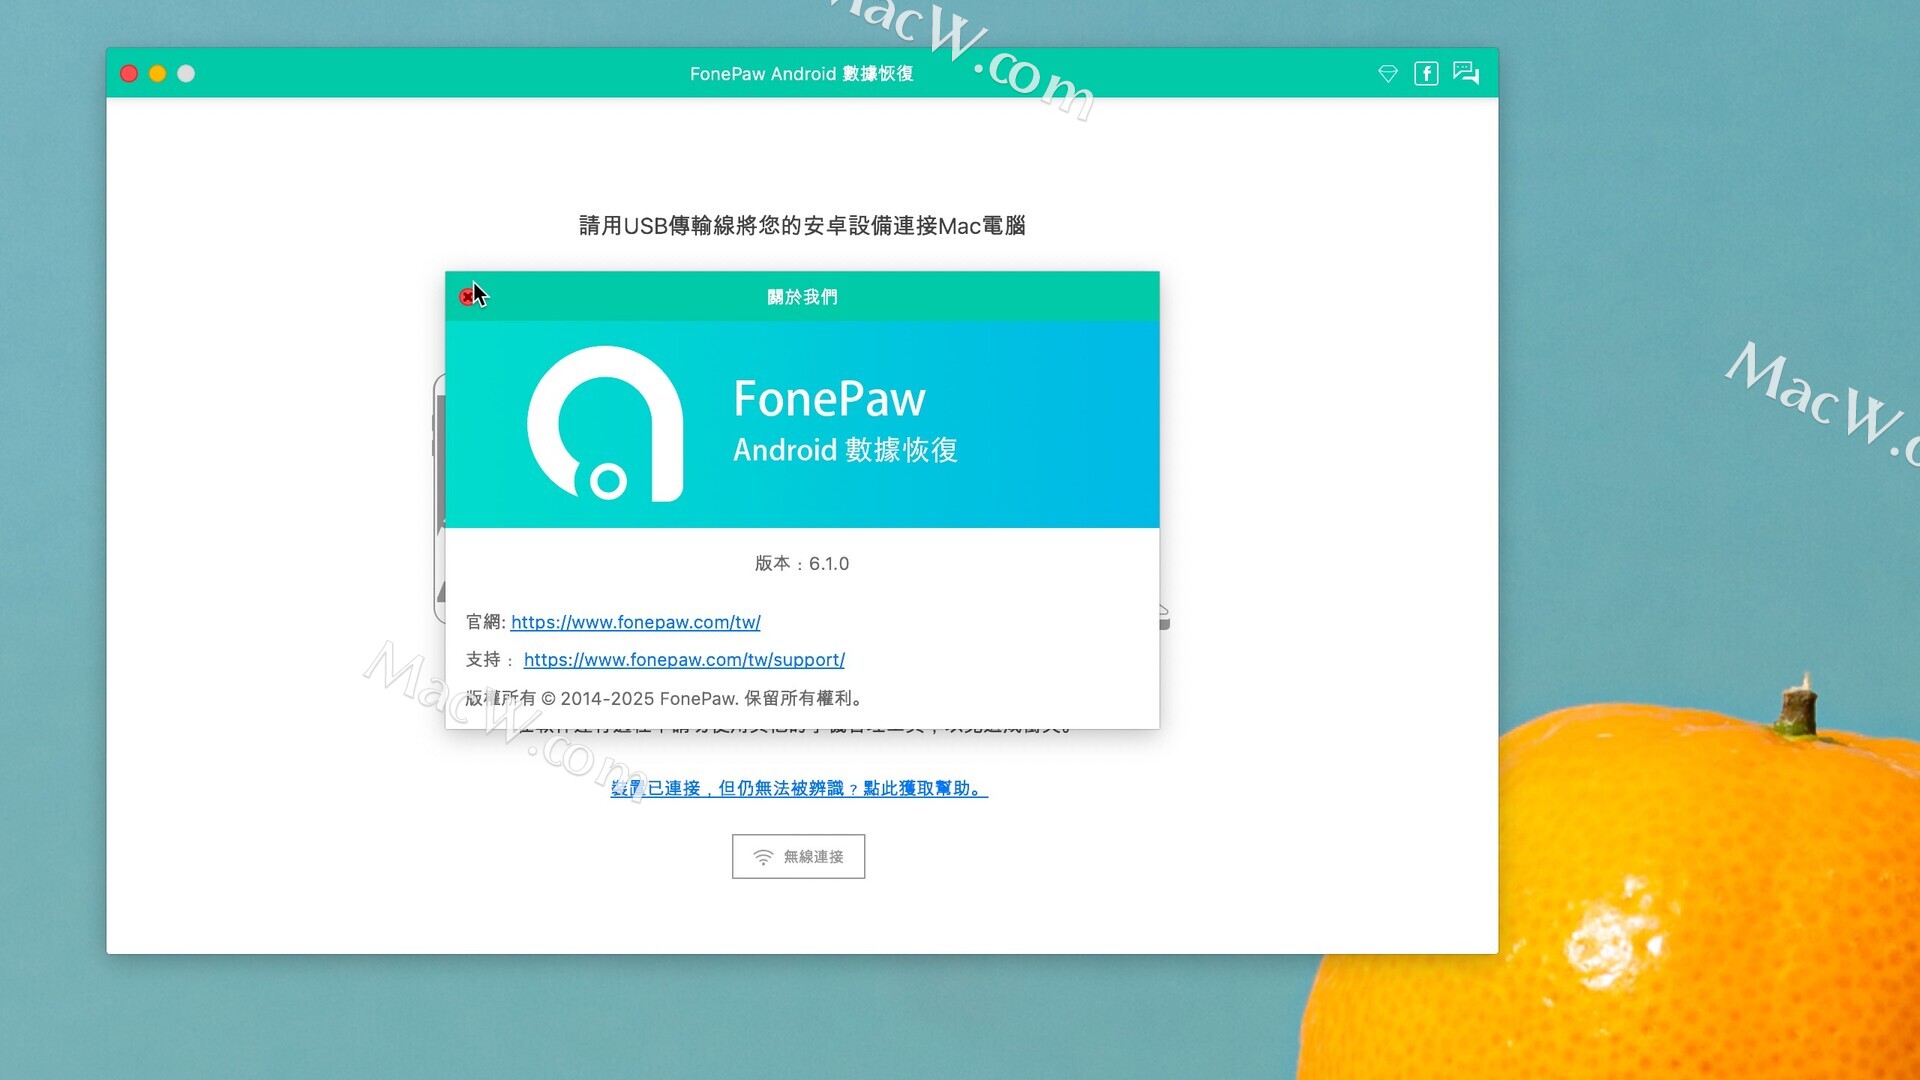Open the Facebook icon in title bar

click(1426, 74)
